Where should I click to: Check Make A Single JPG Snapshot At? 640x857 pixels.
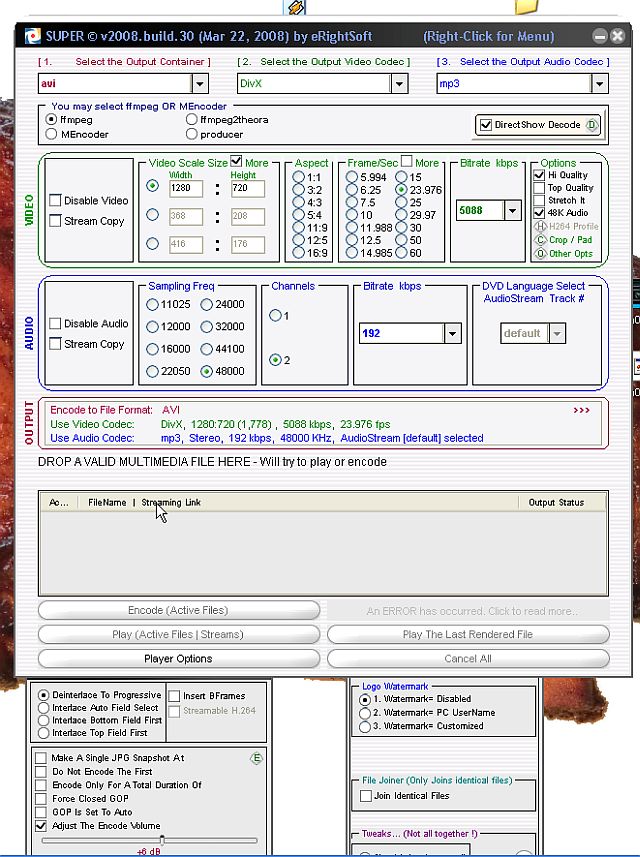[x=40, y=758]
